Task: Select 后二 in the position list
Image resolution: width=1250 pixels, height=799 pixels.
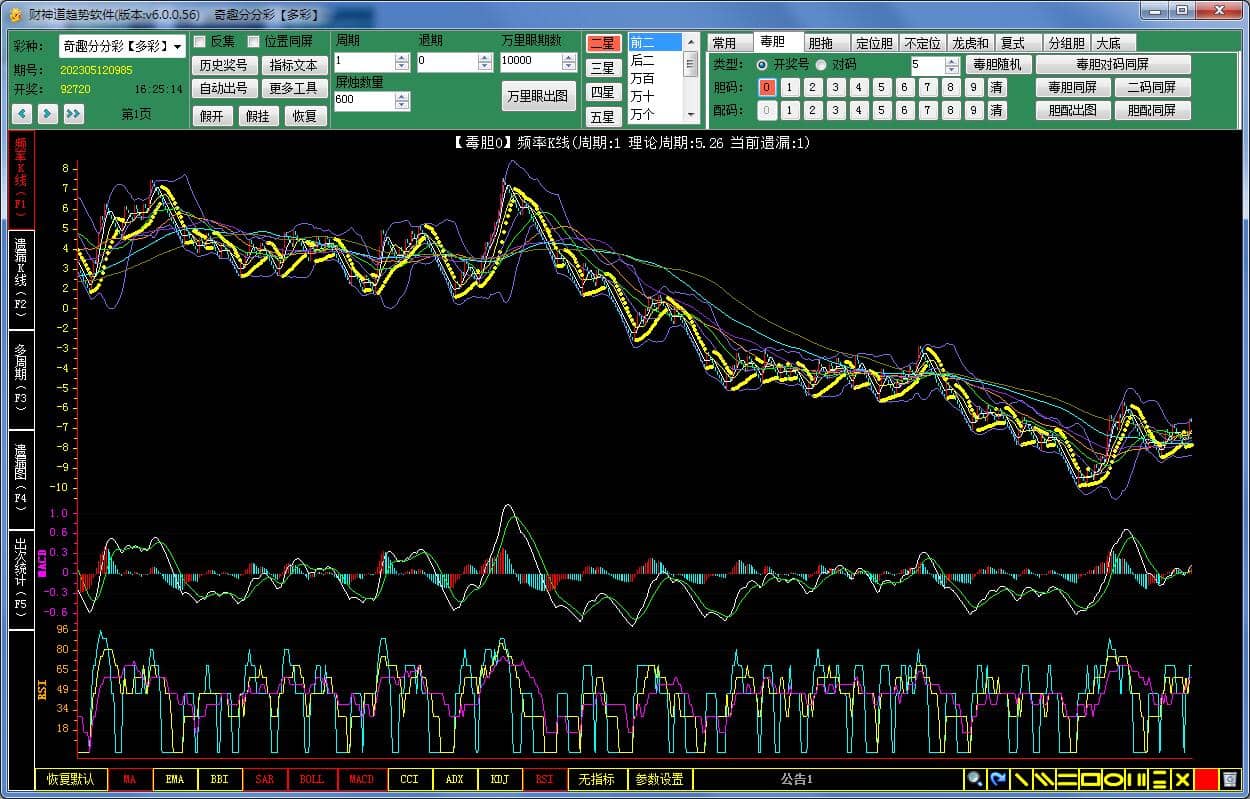Action: [642, 60]
